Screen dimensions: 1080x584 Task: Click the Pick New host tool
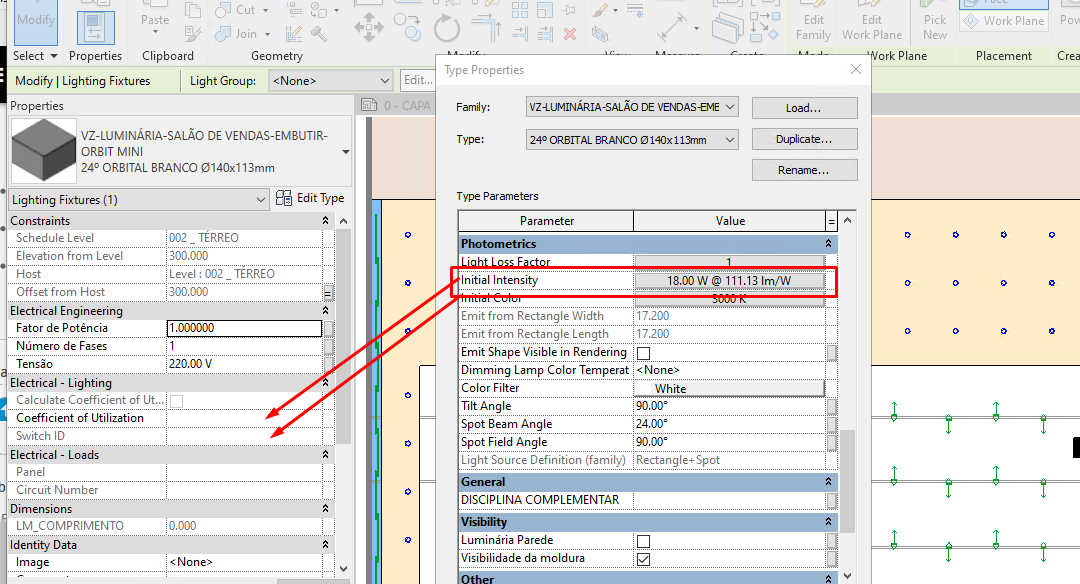click(x=935, y=21)
